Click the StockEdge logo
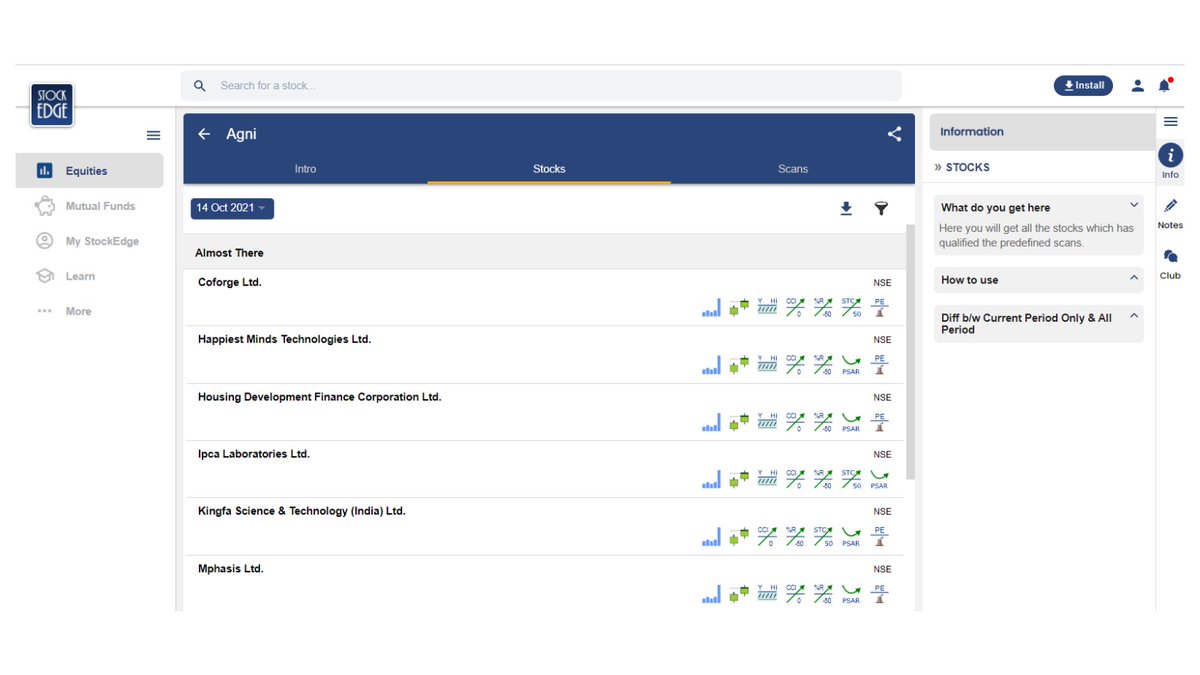Screen dimensions: 1200x675 (x=52, y=106)
